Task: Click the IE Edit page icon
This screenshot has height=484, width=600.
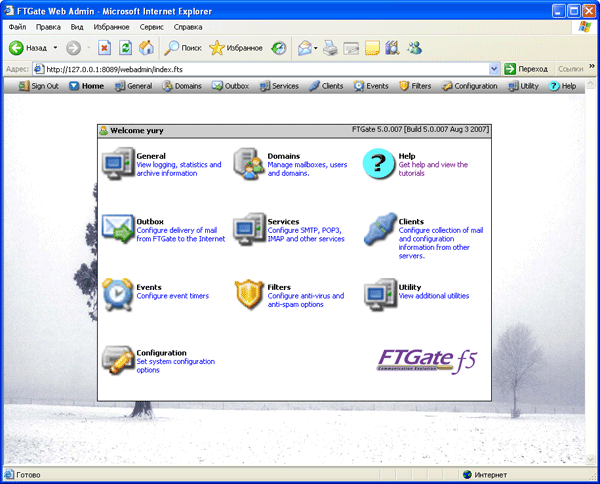Action: coord(351,48)
